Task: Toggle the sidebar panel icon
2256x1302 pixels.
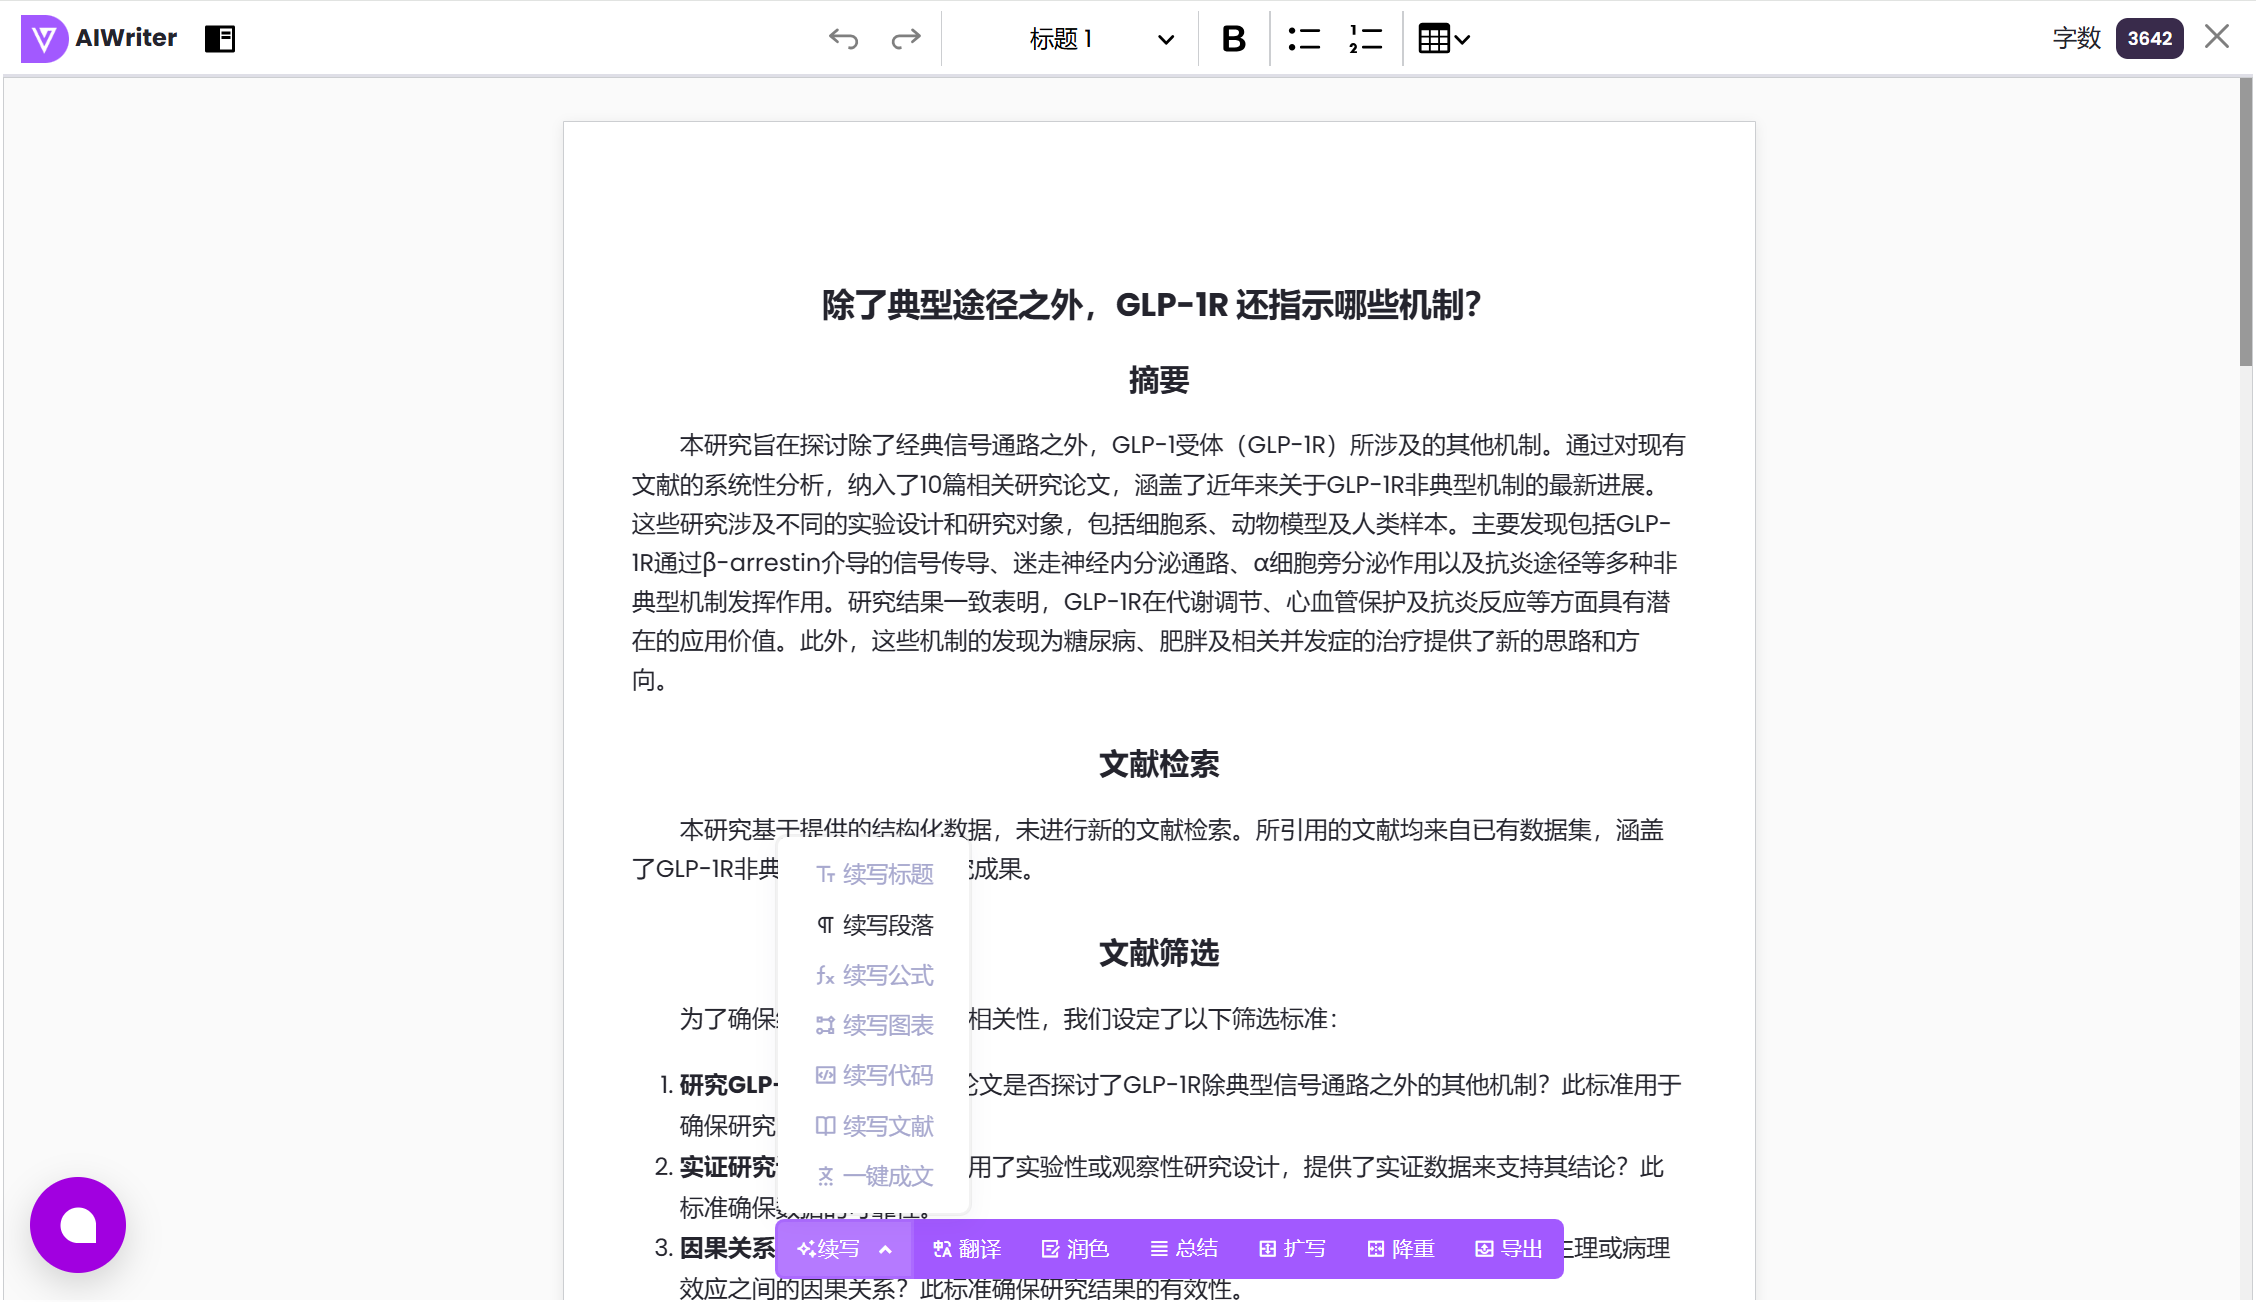Action: (x=219, y=39)
